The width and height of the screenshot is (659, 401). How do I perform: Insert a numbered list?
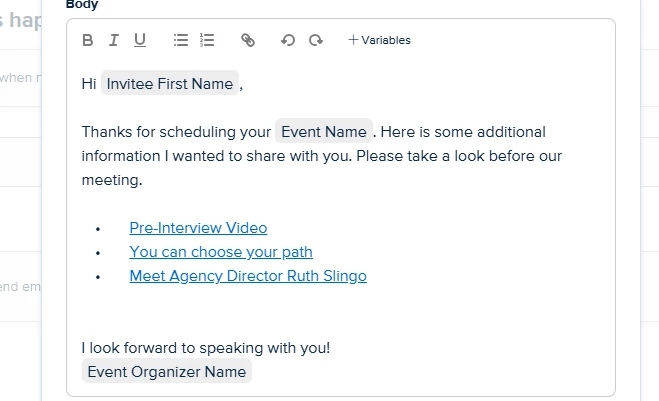(x=207, y=40)
